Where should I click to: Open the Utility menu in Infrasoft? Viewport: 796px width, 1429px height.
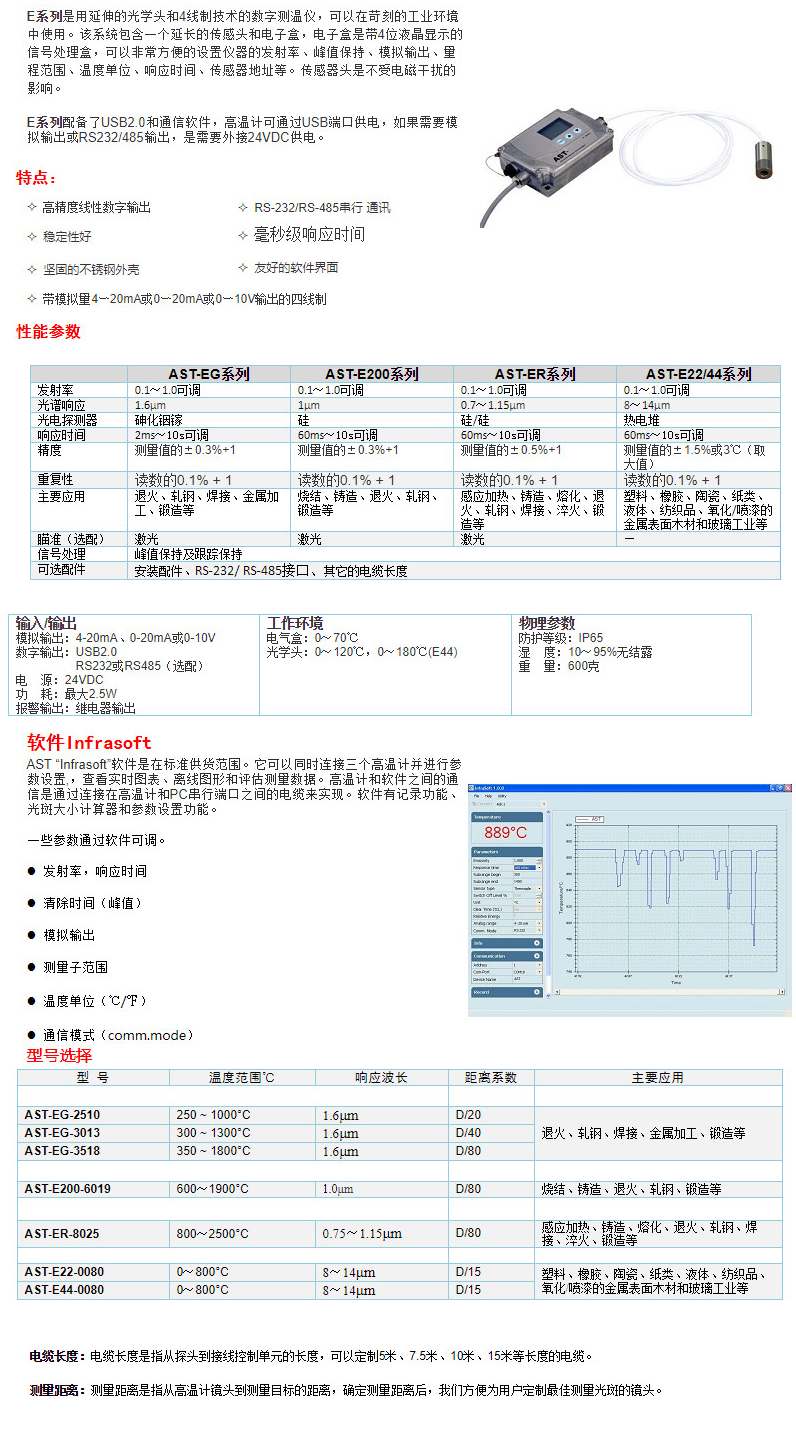coord(502,796)
